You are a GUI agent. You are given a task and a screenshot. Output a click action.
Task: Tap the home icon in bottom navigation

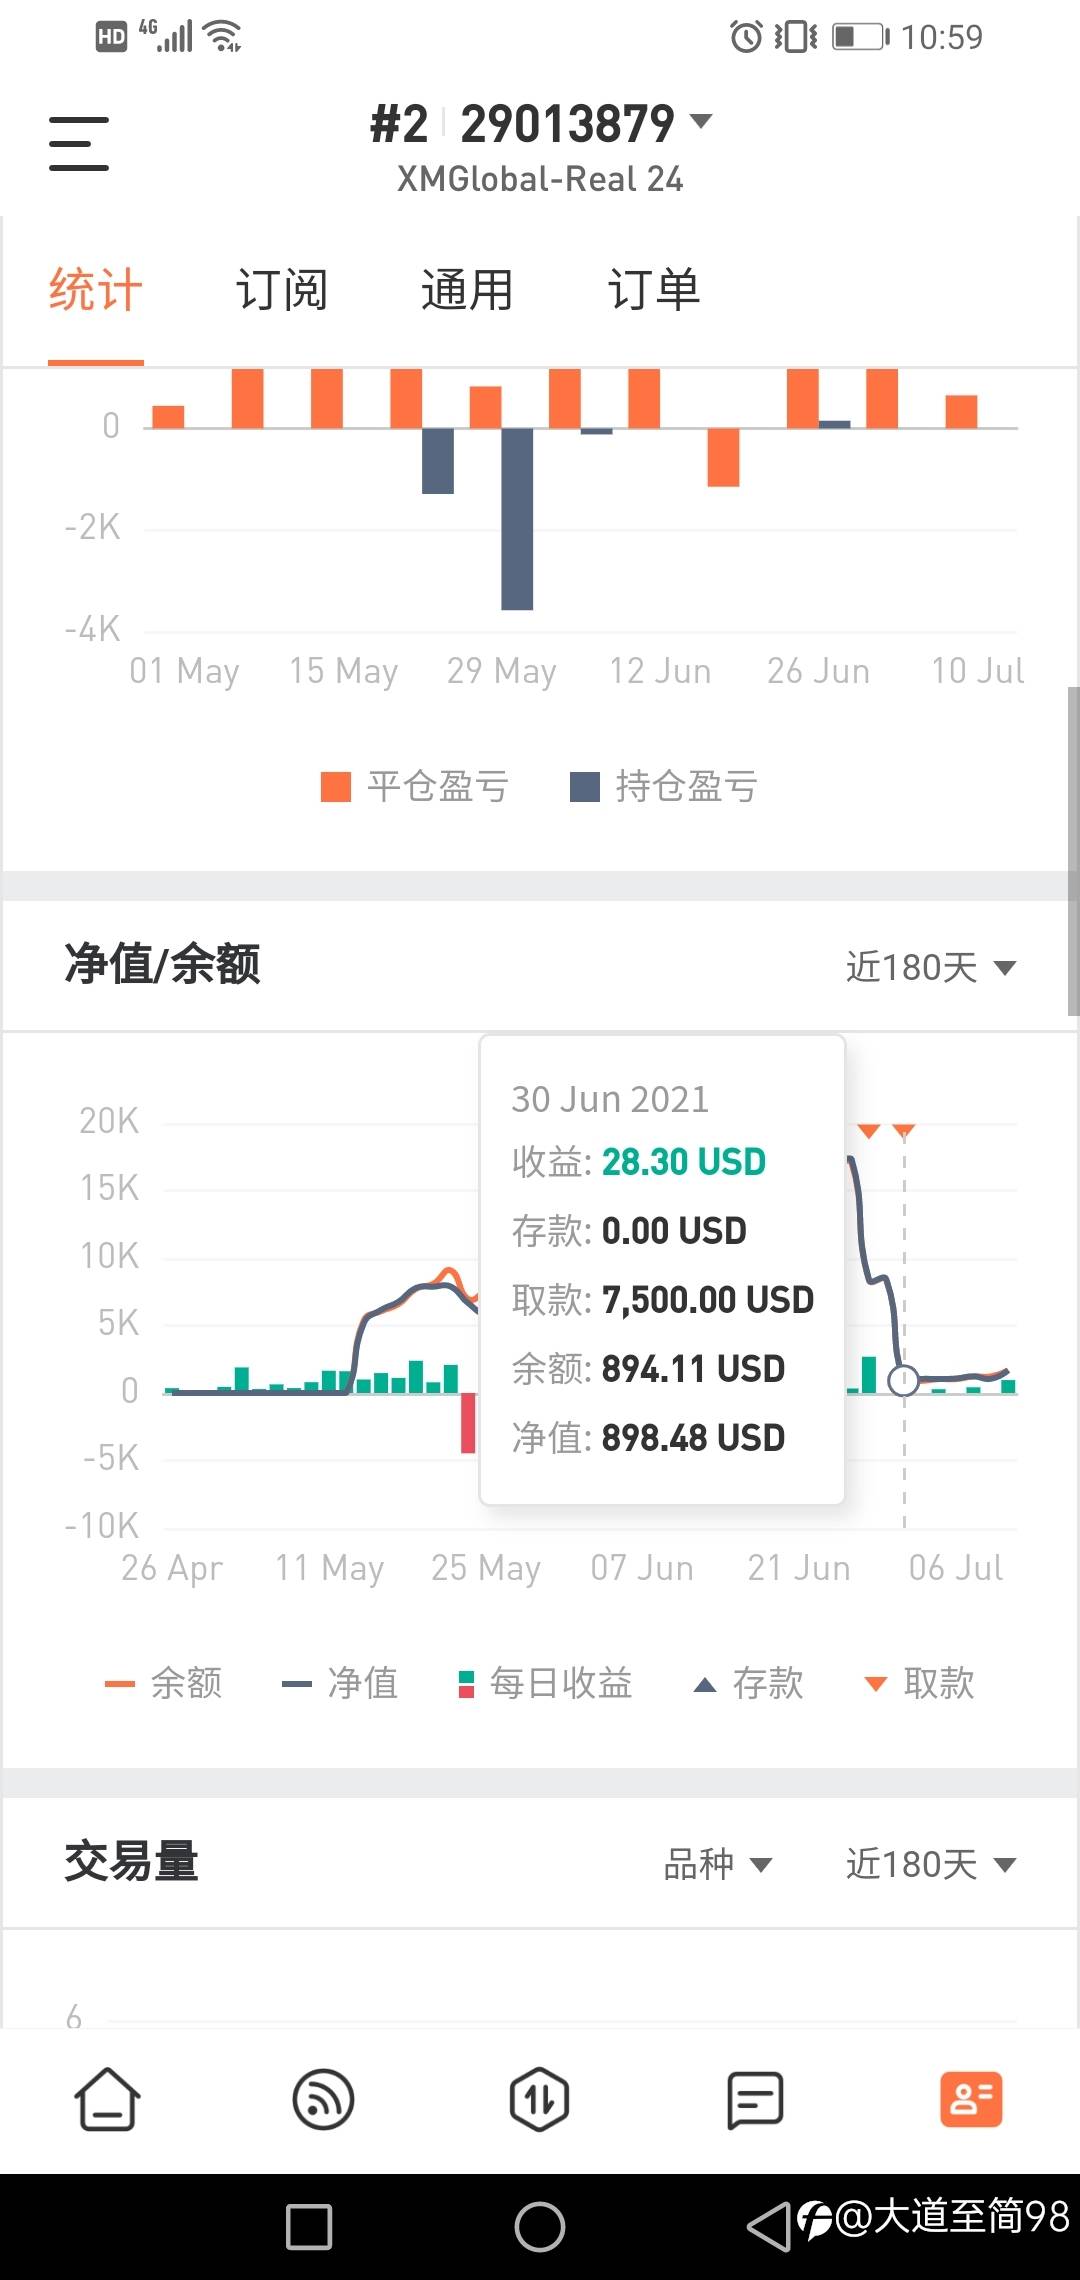pyautogui.click(x=107, y=2099)
